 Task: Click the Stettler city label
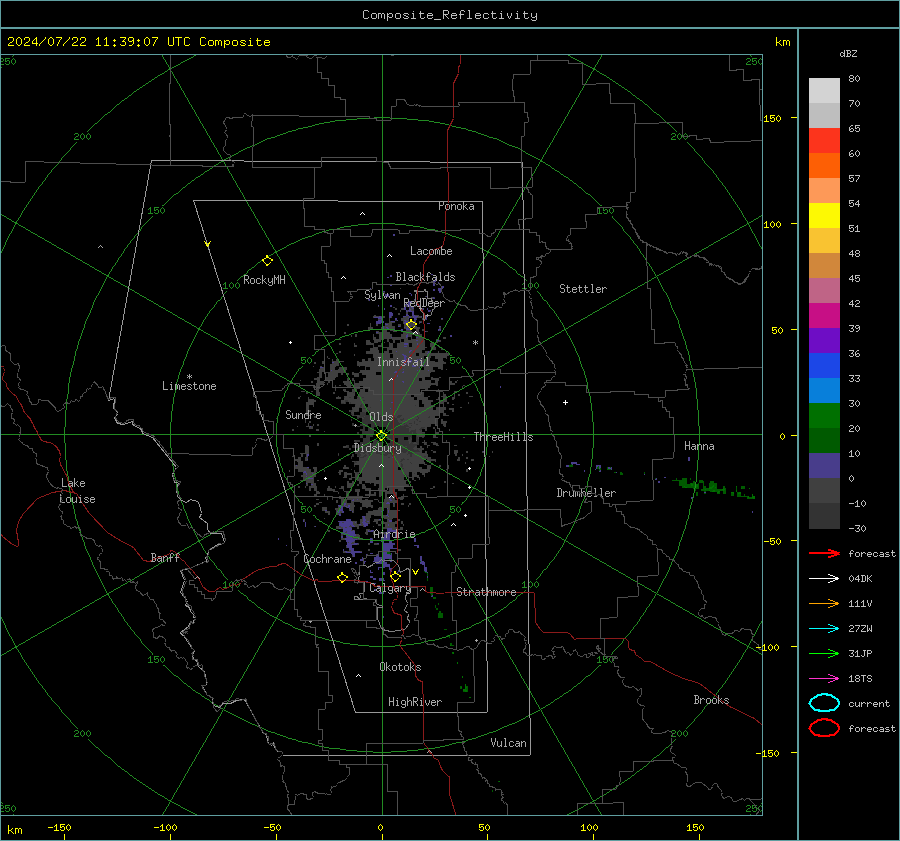tap(583, 289)
